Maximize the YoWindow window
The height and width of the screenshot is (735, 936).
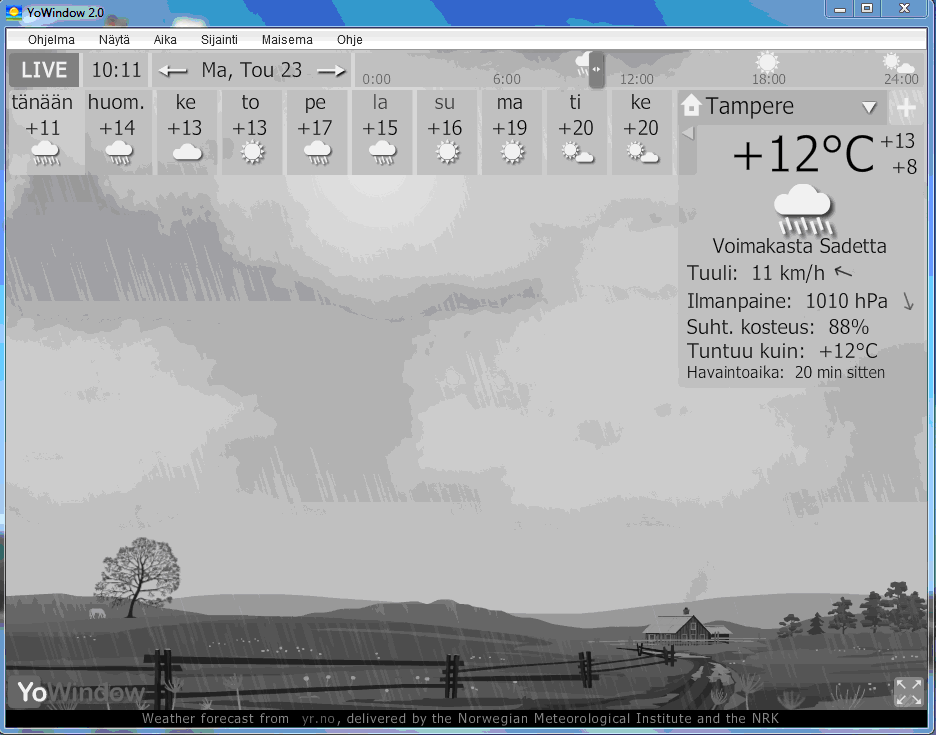[867, 8]
